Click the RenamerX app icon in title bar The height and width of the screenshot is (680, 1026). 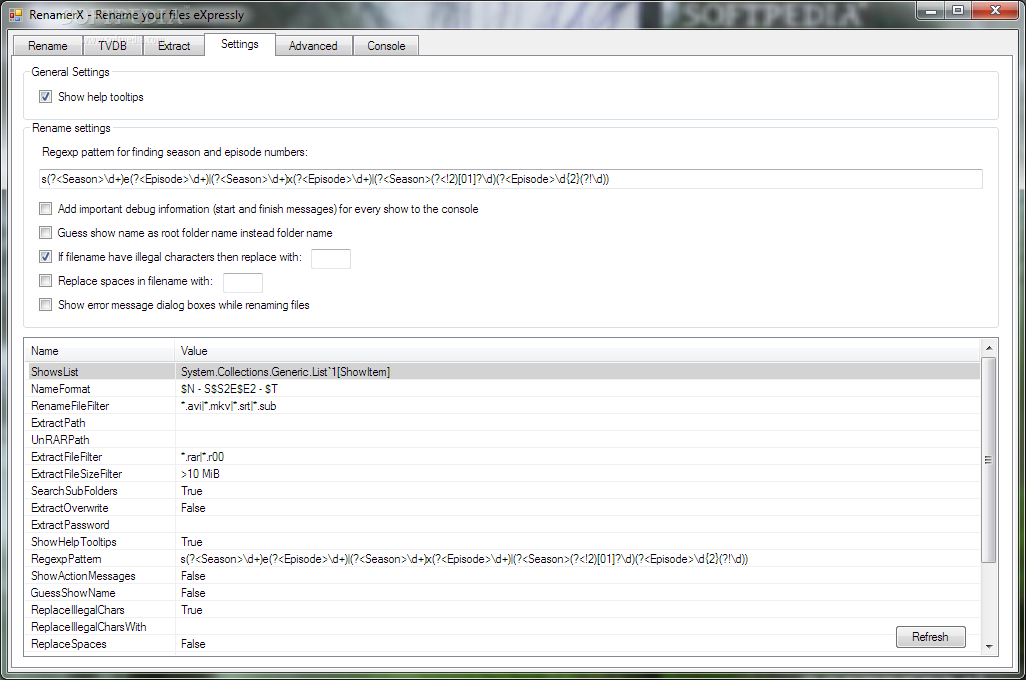click(x=15, y=14)
